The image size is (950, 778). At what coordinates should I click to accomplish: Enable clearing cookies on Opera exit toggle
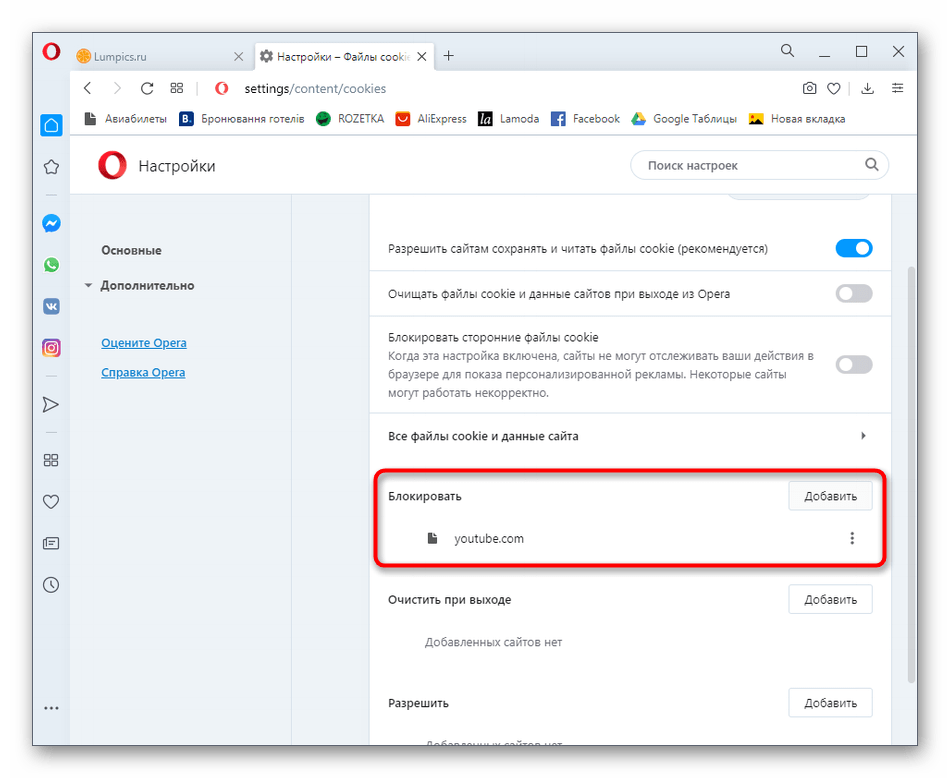(854, 294)
